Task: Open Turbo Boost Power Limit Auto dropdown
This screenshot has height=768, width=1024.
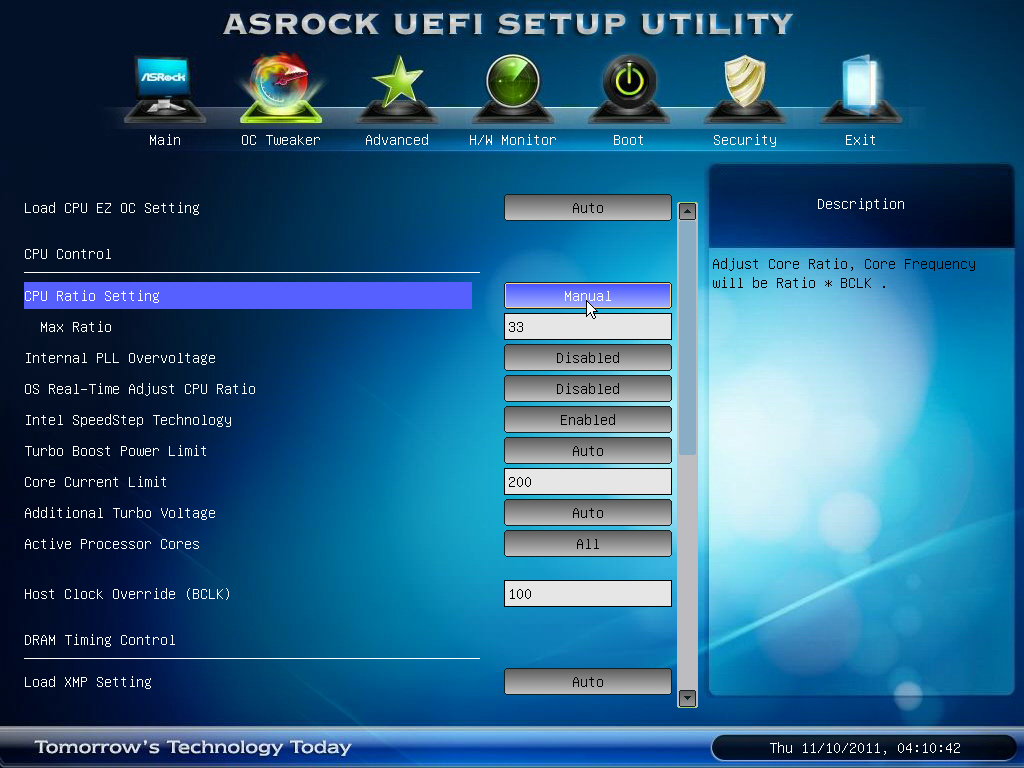Action: click(x=588, y=451)
